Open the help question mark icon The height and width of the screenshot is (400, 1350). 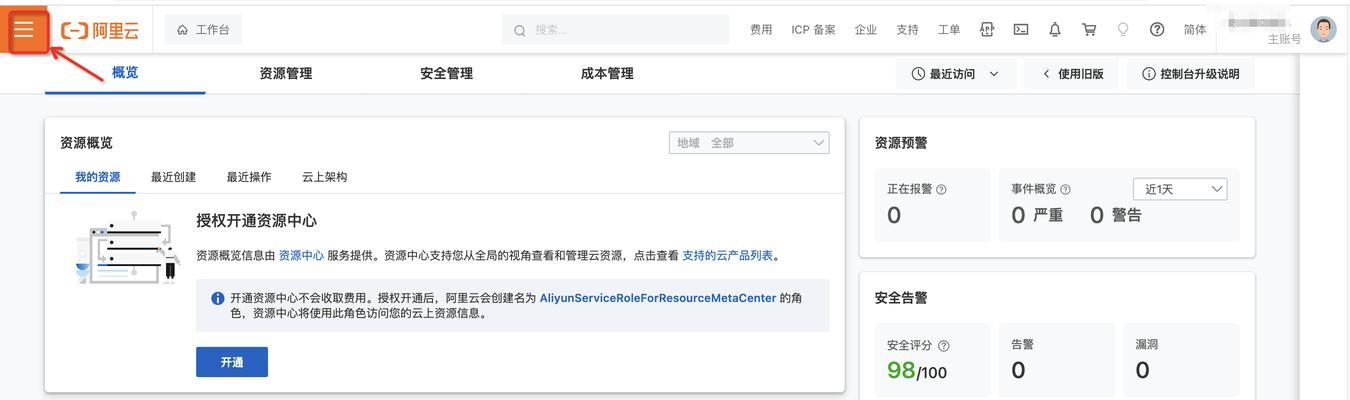point(1157,30)
